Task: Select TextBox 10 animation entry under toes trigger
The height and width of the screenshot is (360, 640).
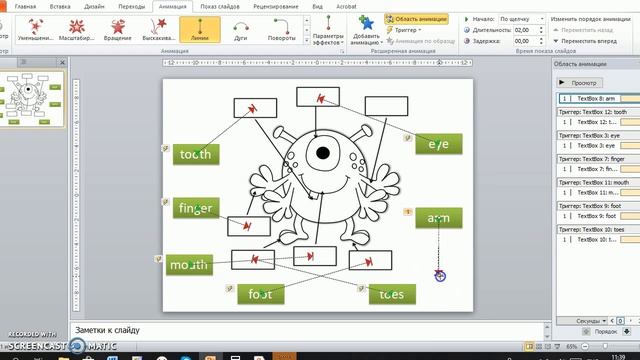Action: click(x=598, y=240)
